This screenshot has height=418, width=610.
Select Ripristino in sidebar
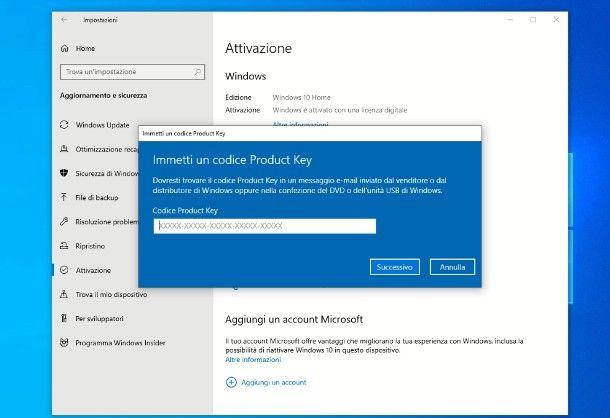pos(90,246)
